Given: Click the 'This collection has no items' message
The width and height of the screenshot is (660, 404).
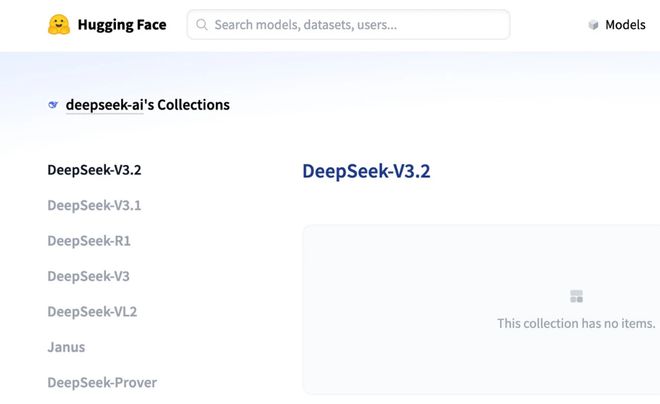Looking at the screenshot, I should pyautogui.click(x=576, y=324).
